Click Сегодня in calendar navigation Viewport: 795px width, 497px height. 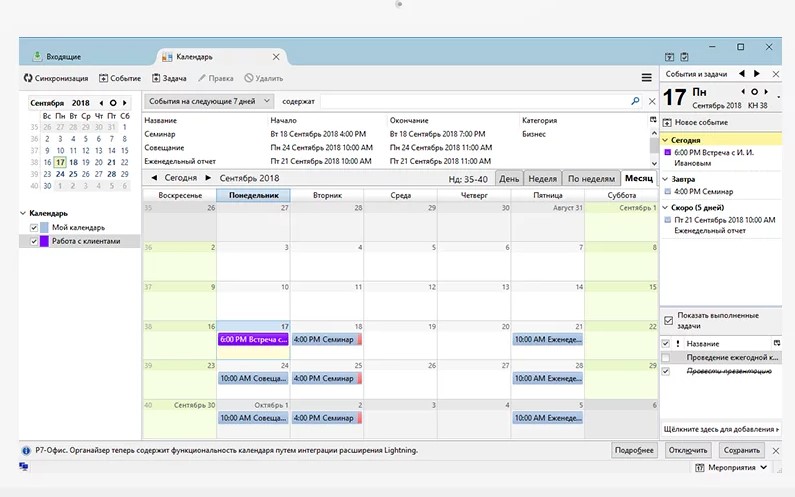click(x=180, y=178)
